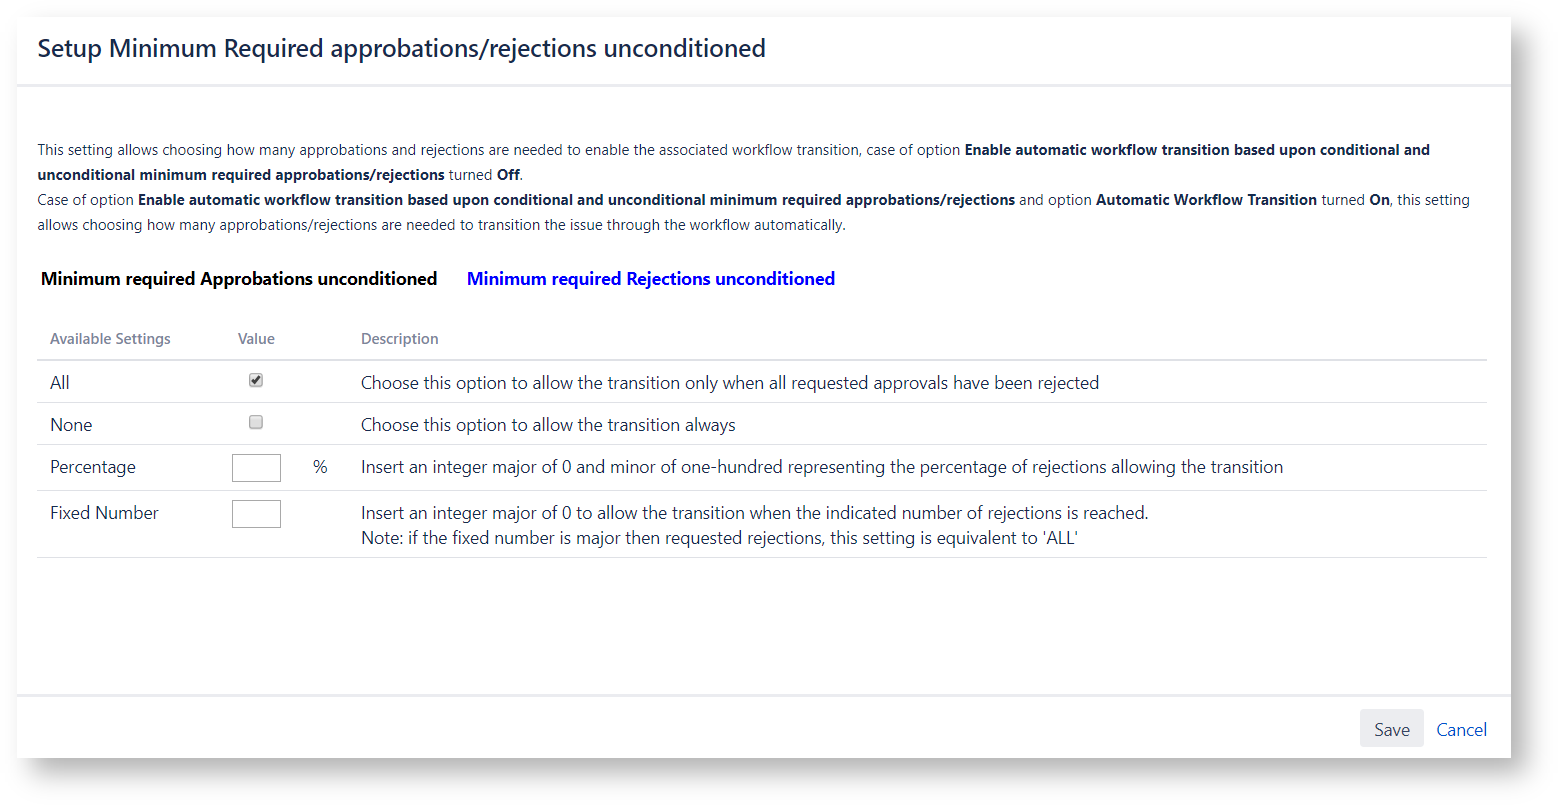Click the percent sign beside Percentage field
This screenshot has width=1559, height=806.
(320, 467)
